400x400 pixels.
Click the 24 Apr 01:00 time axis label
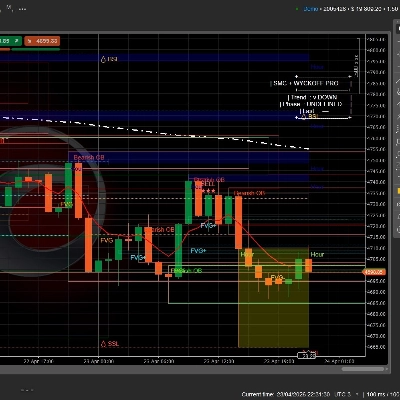pyautogui.click(x=339, y=361)
